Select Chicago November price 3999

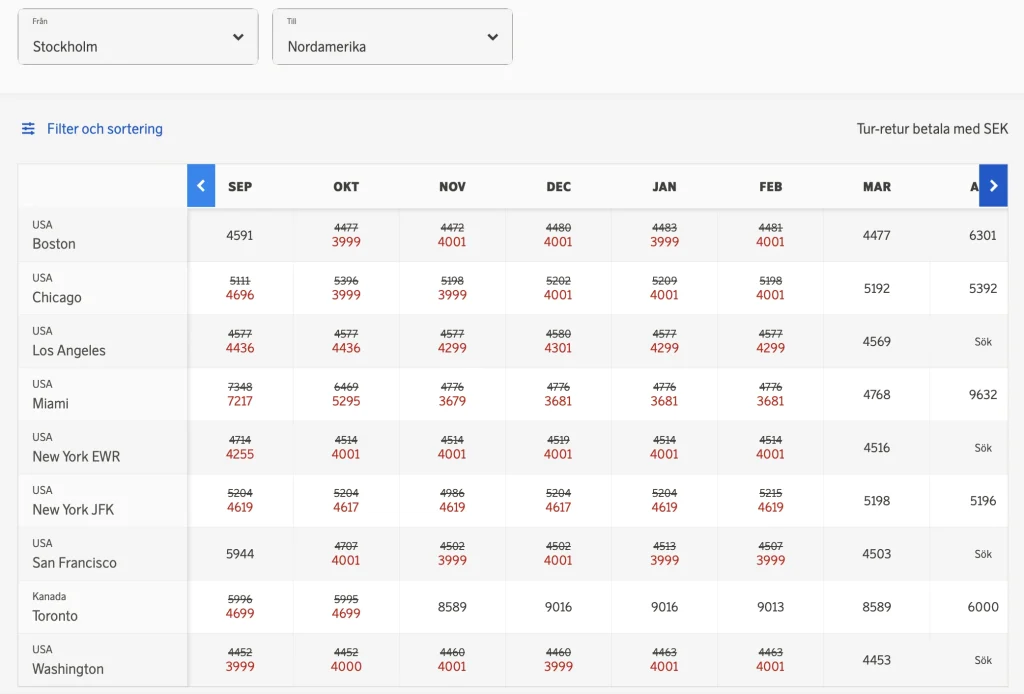pos(452,295)
